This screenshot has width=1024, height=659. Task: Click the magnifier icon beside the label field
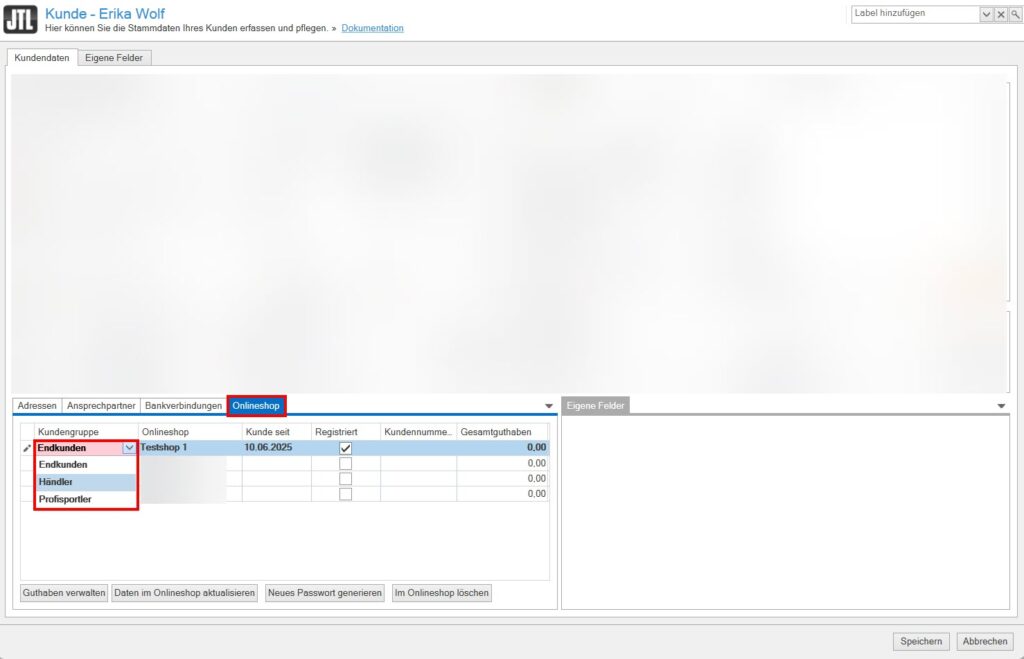pyautogui.click(x=1015, y=14)
